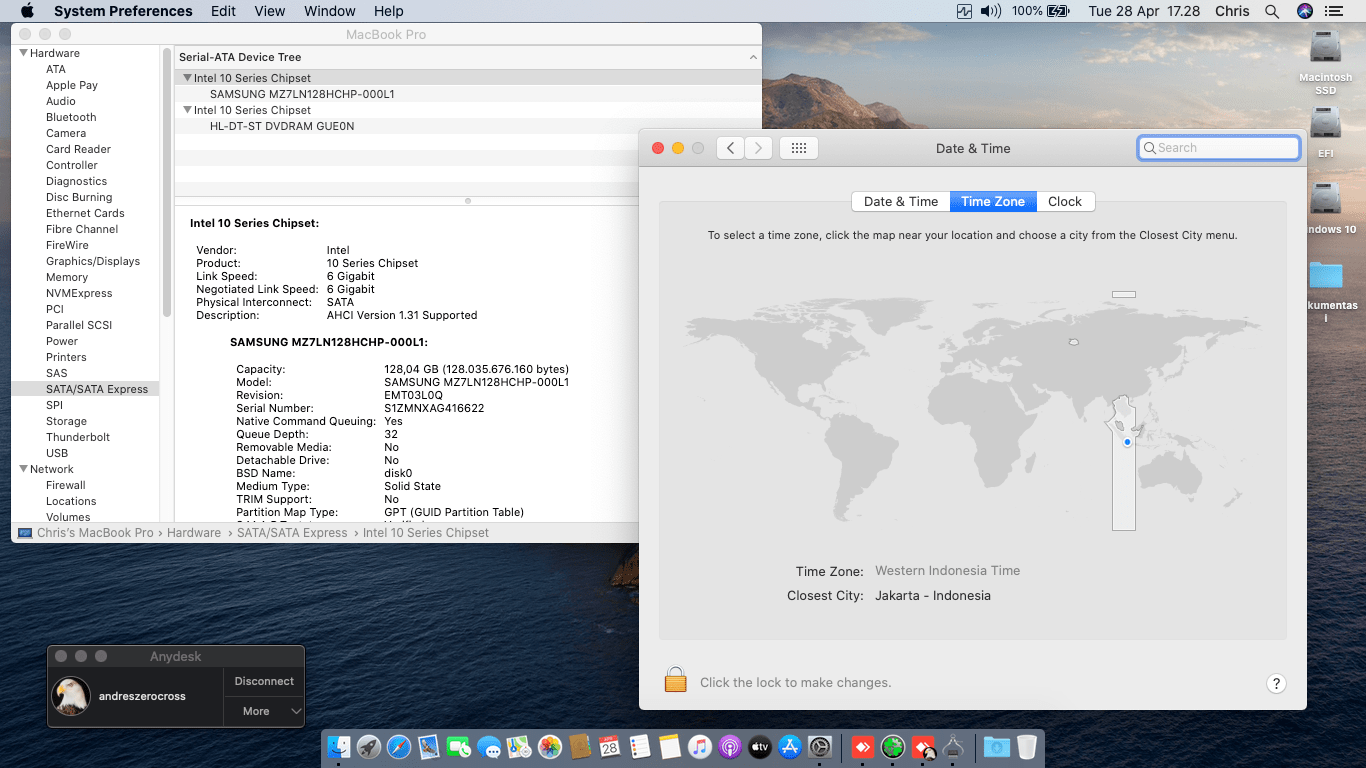The width and height of the screenshot is (1366, 768).
Task: Launch Safari from the Dock
Action: point(399,747)
